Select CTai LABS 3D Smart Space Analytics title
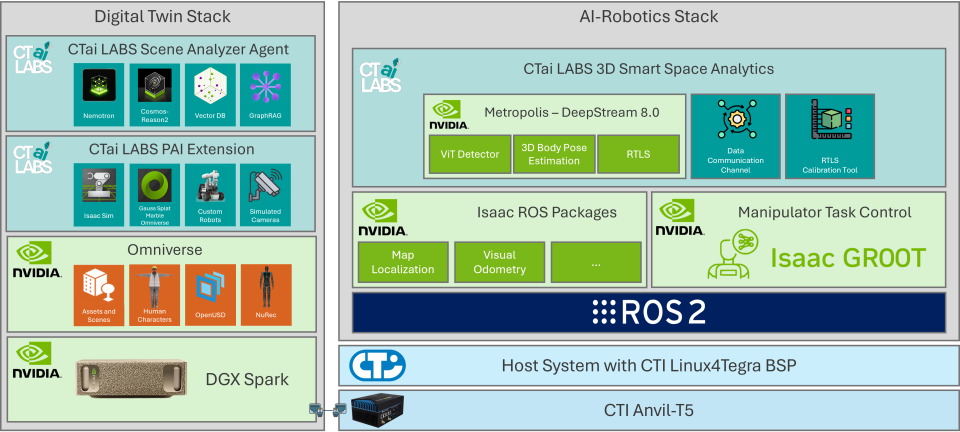 (x=649, y=69)
